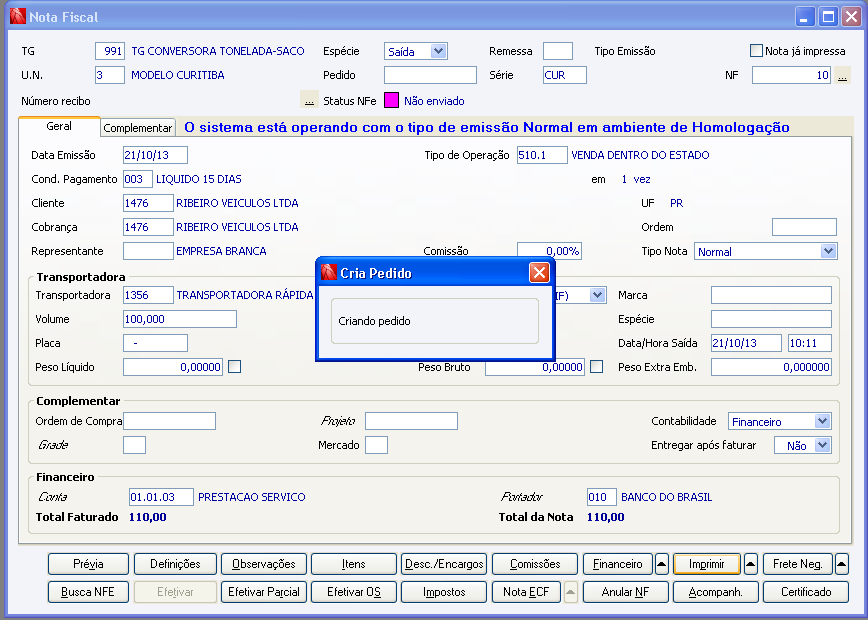Image resolution: width=868 pixels, height=620 pixels.
Task: Close the Cria Pedido dialog
Action: [x=539, y=272]
